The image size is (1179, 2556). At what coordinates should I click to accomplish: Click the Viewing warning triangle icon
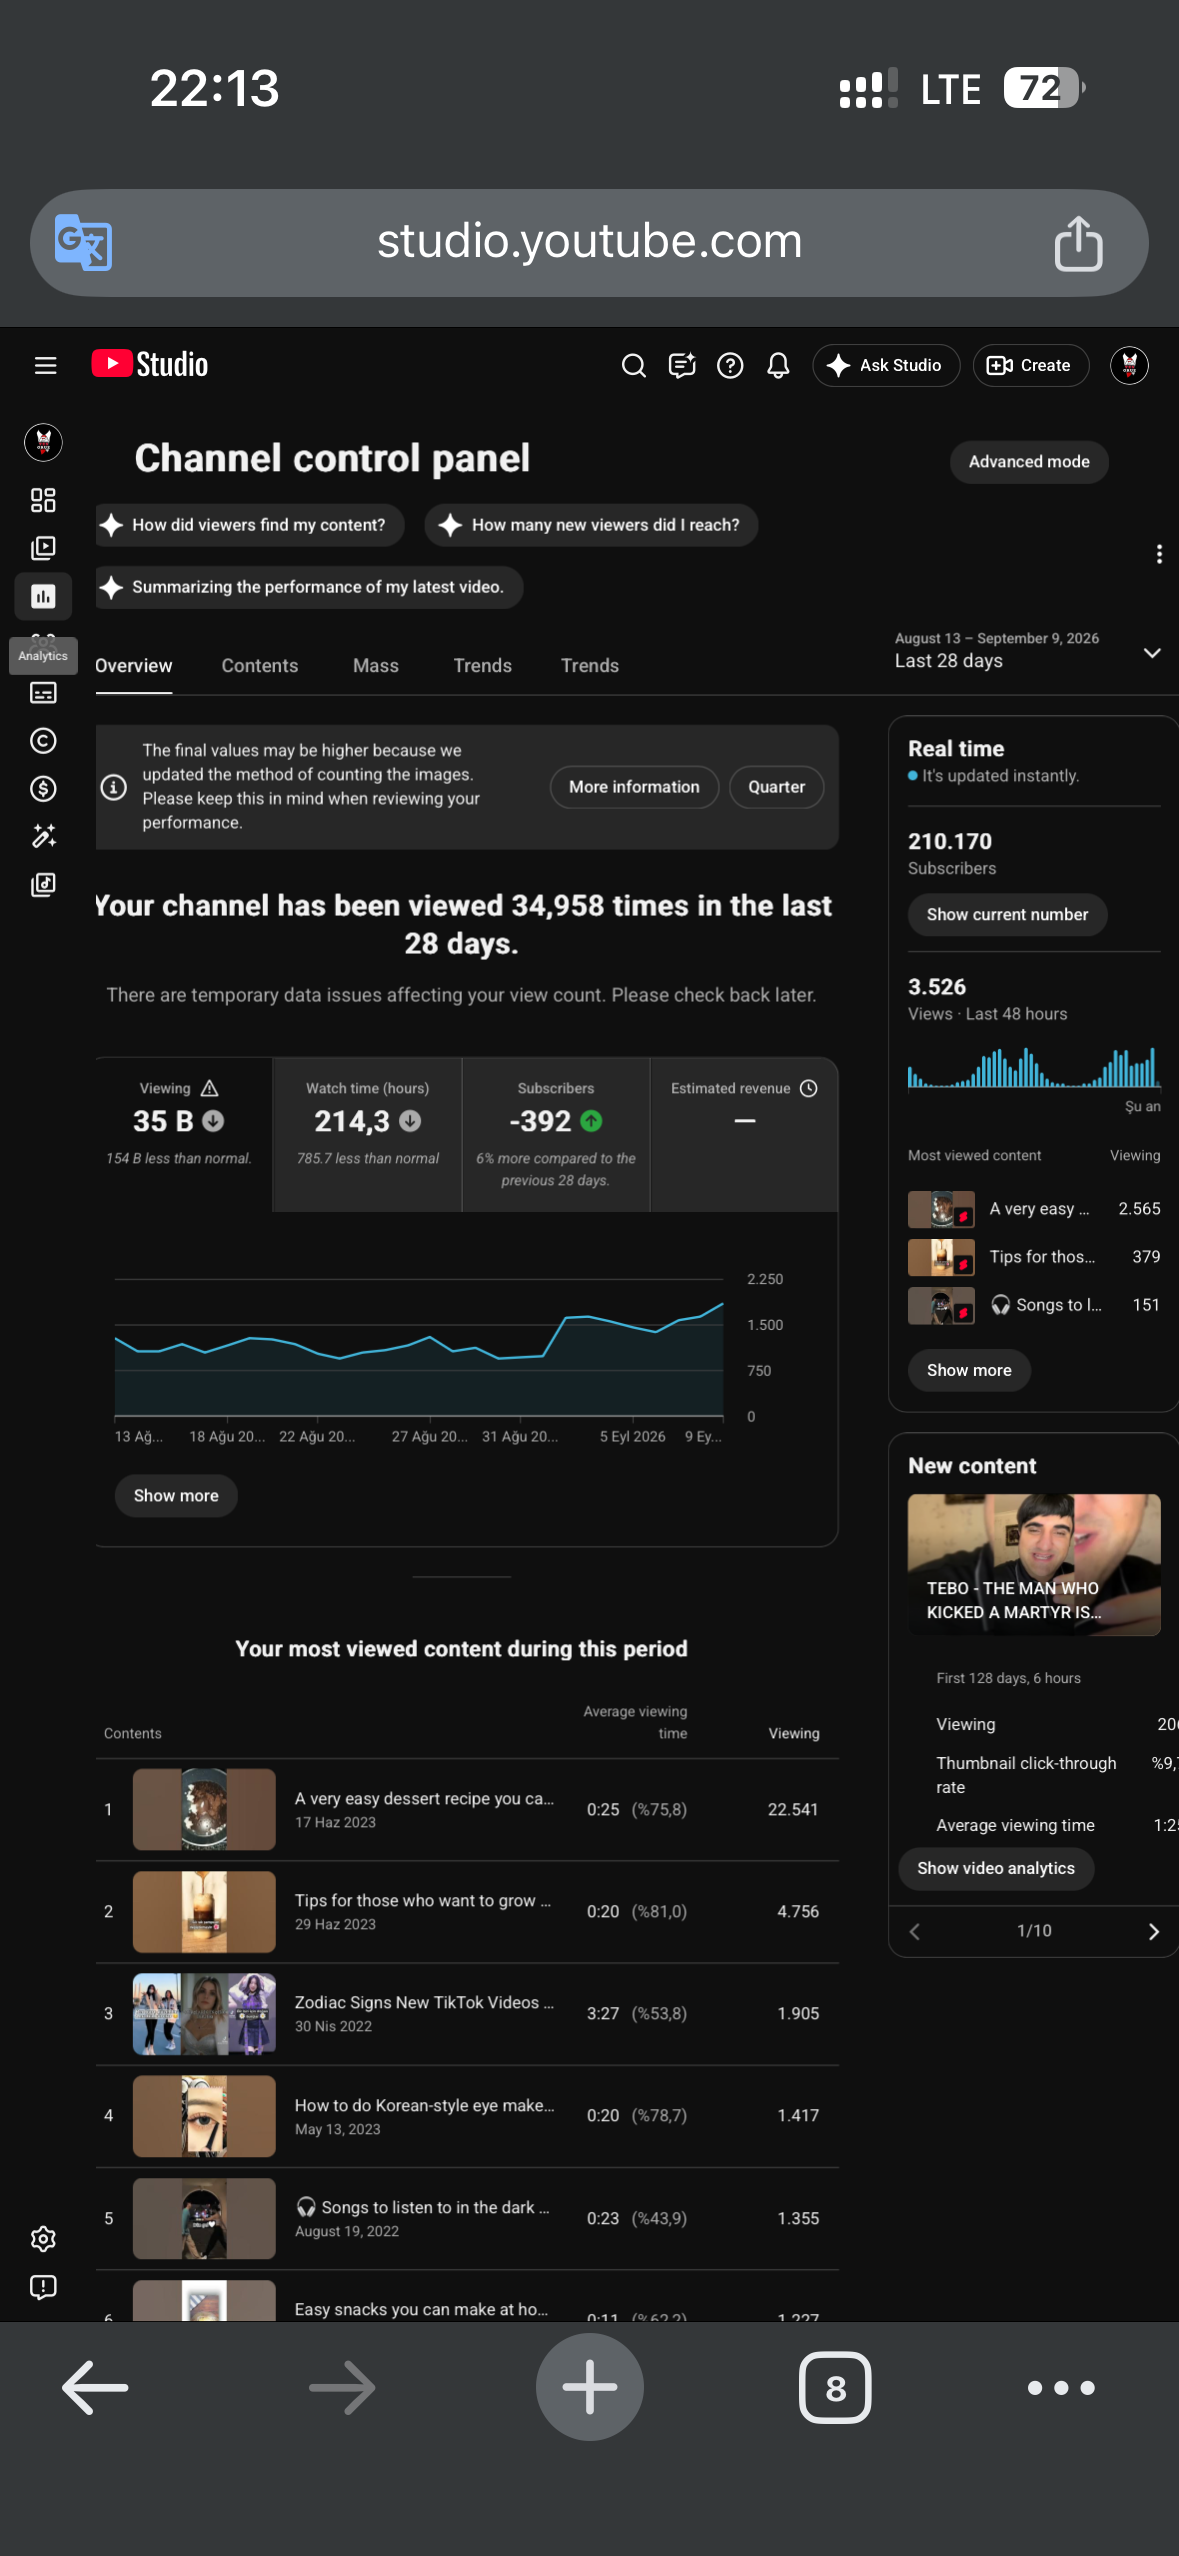209,1088
